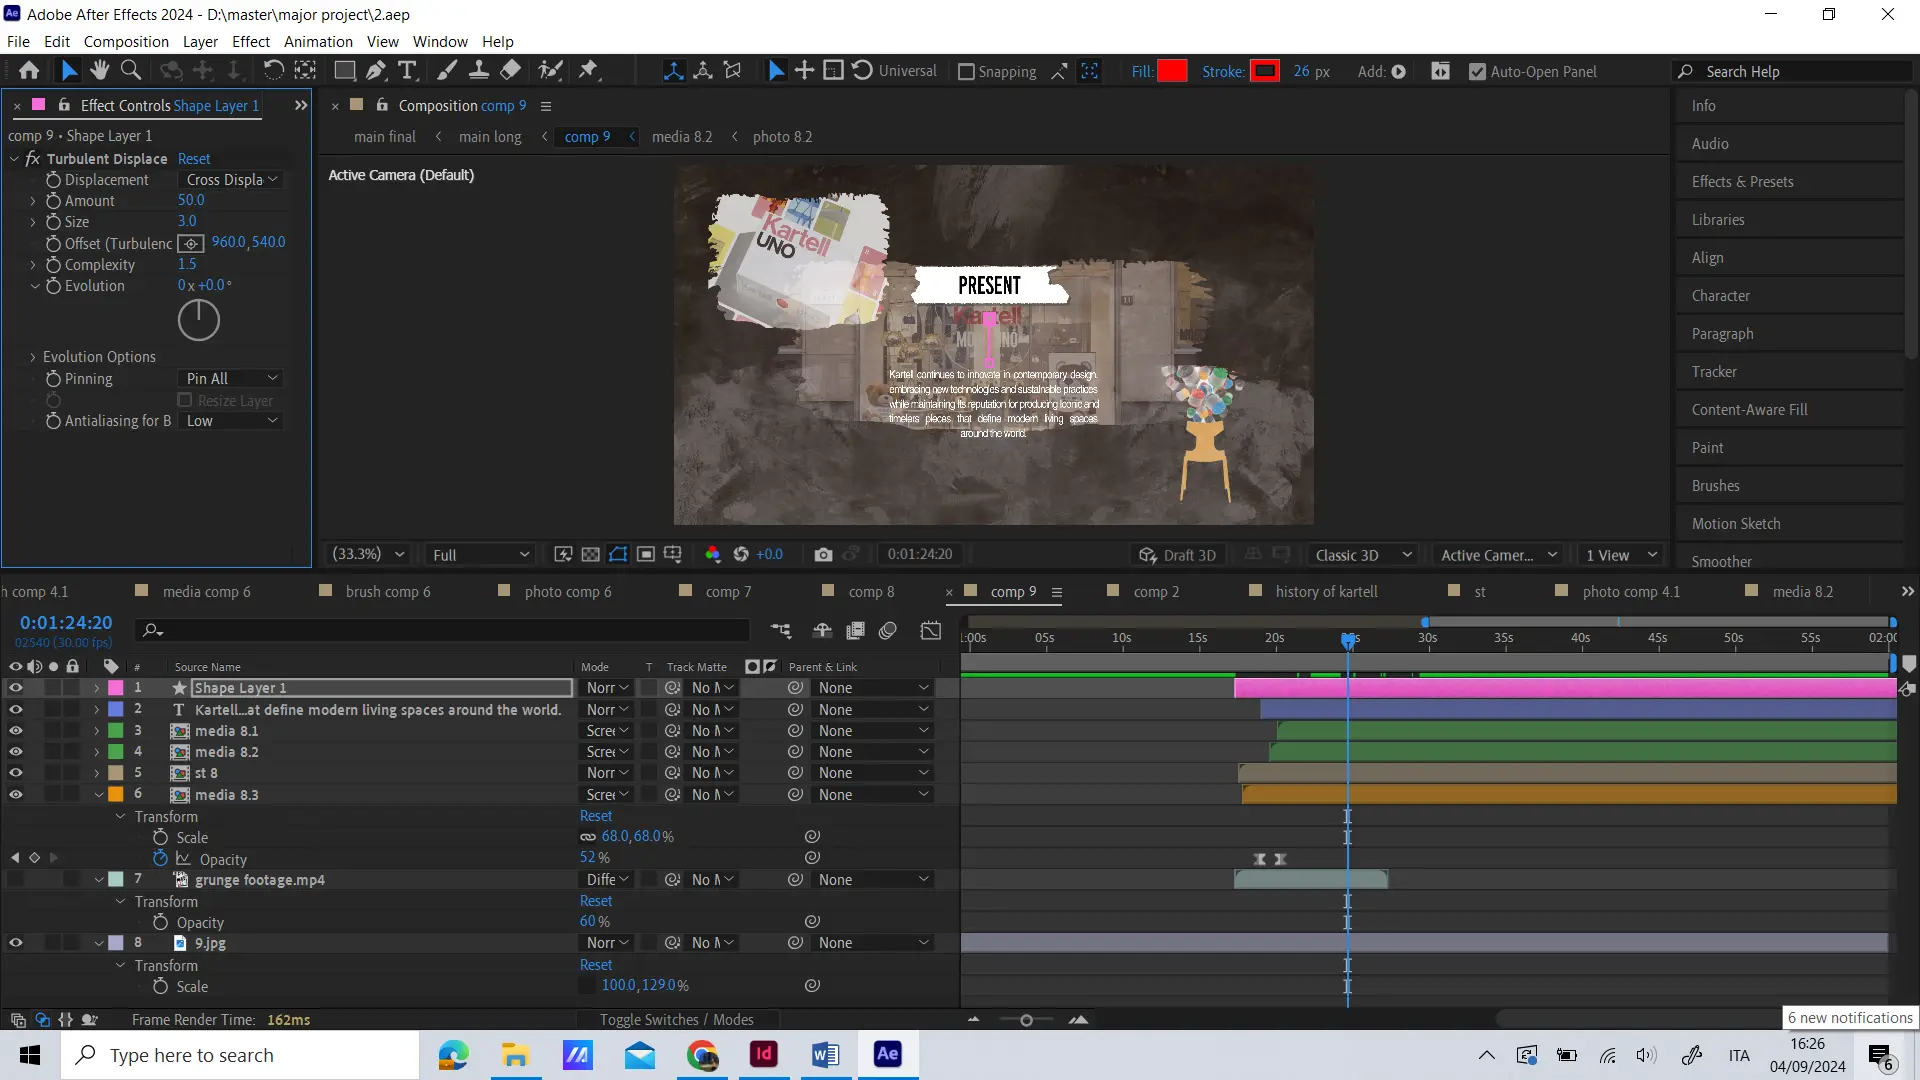Open the Resolution dropdown showing Full

[480, 555]
